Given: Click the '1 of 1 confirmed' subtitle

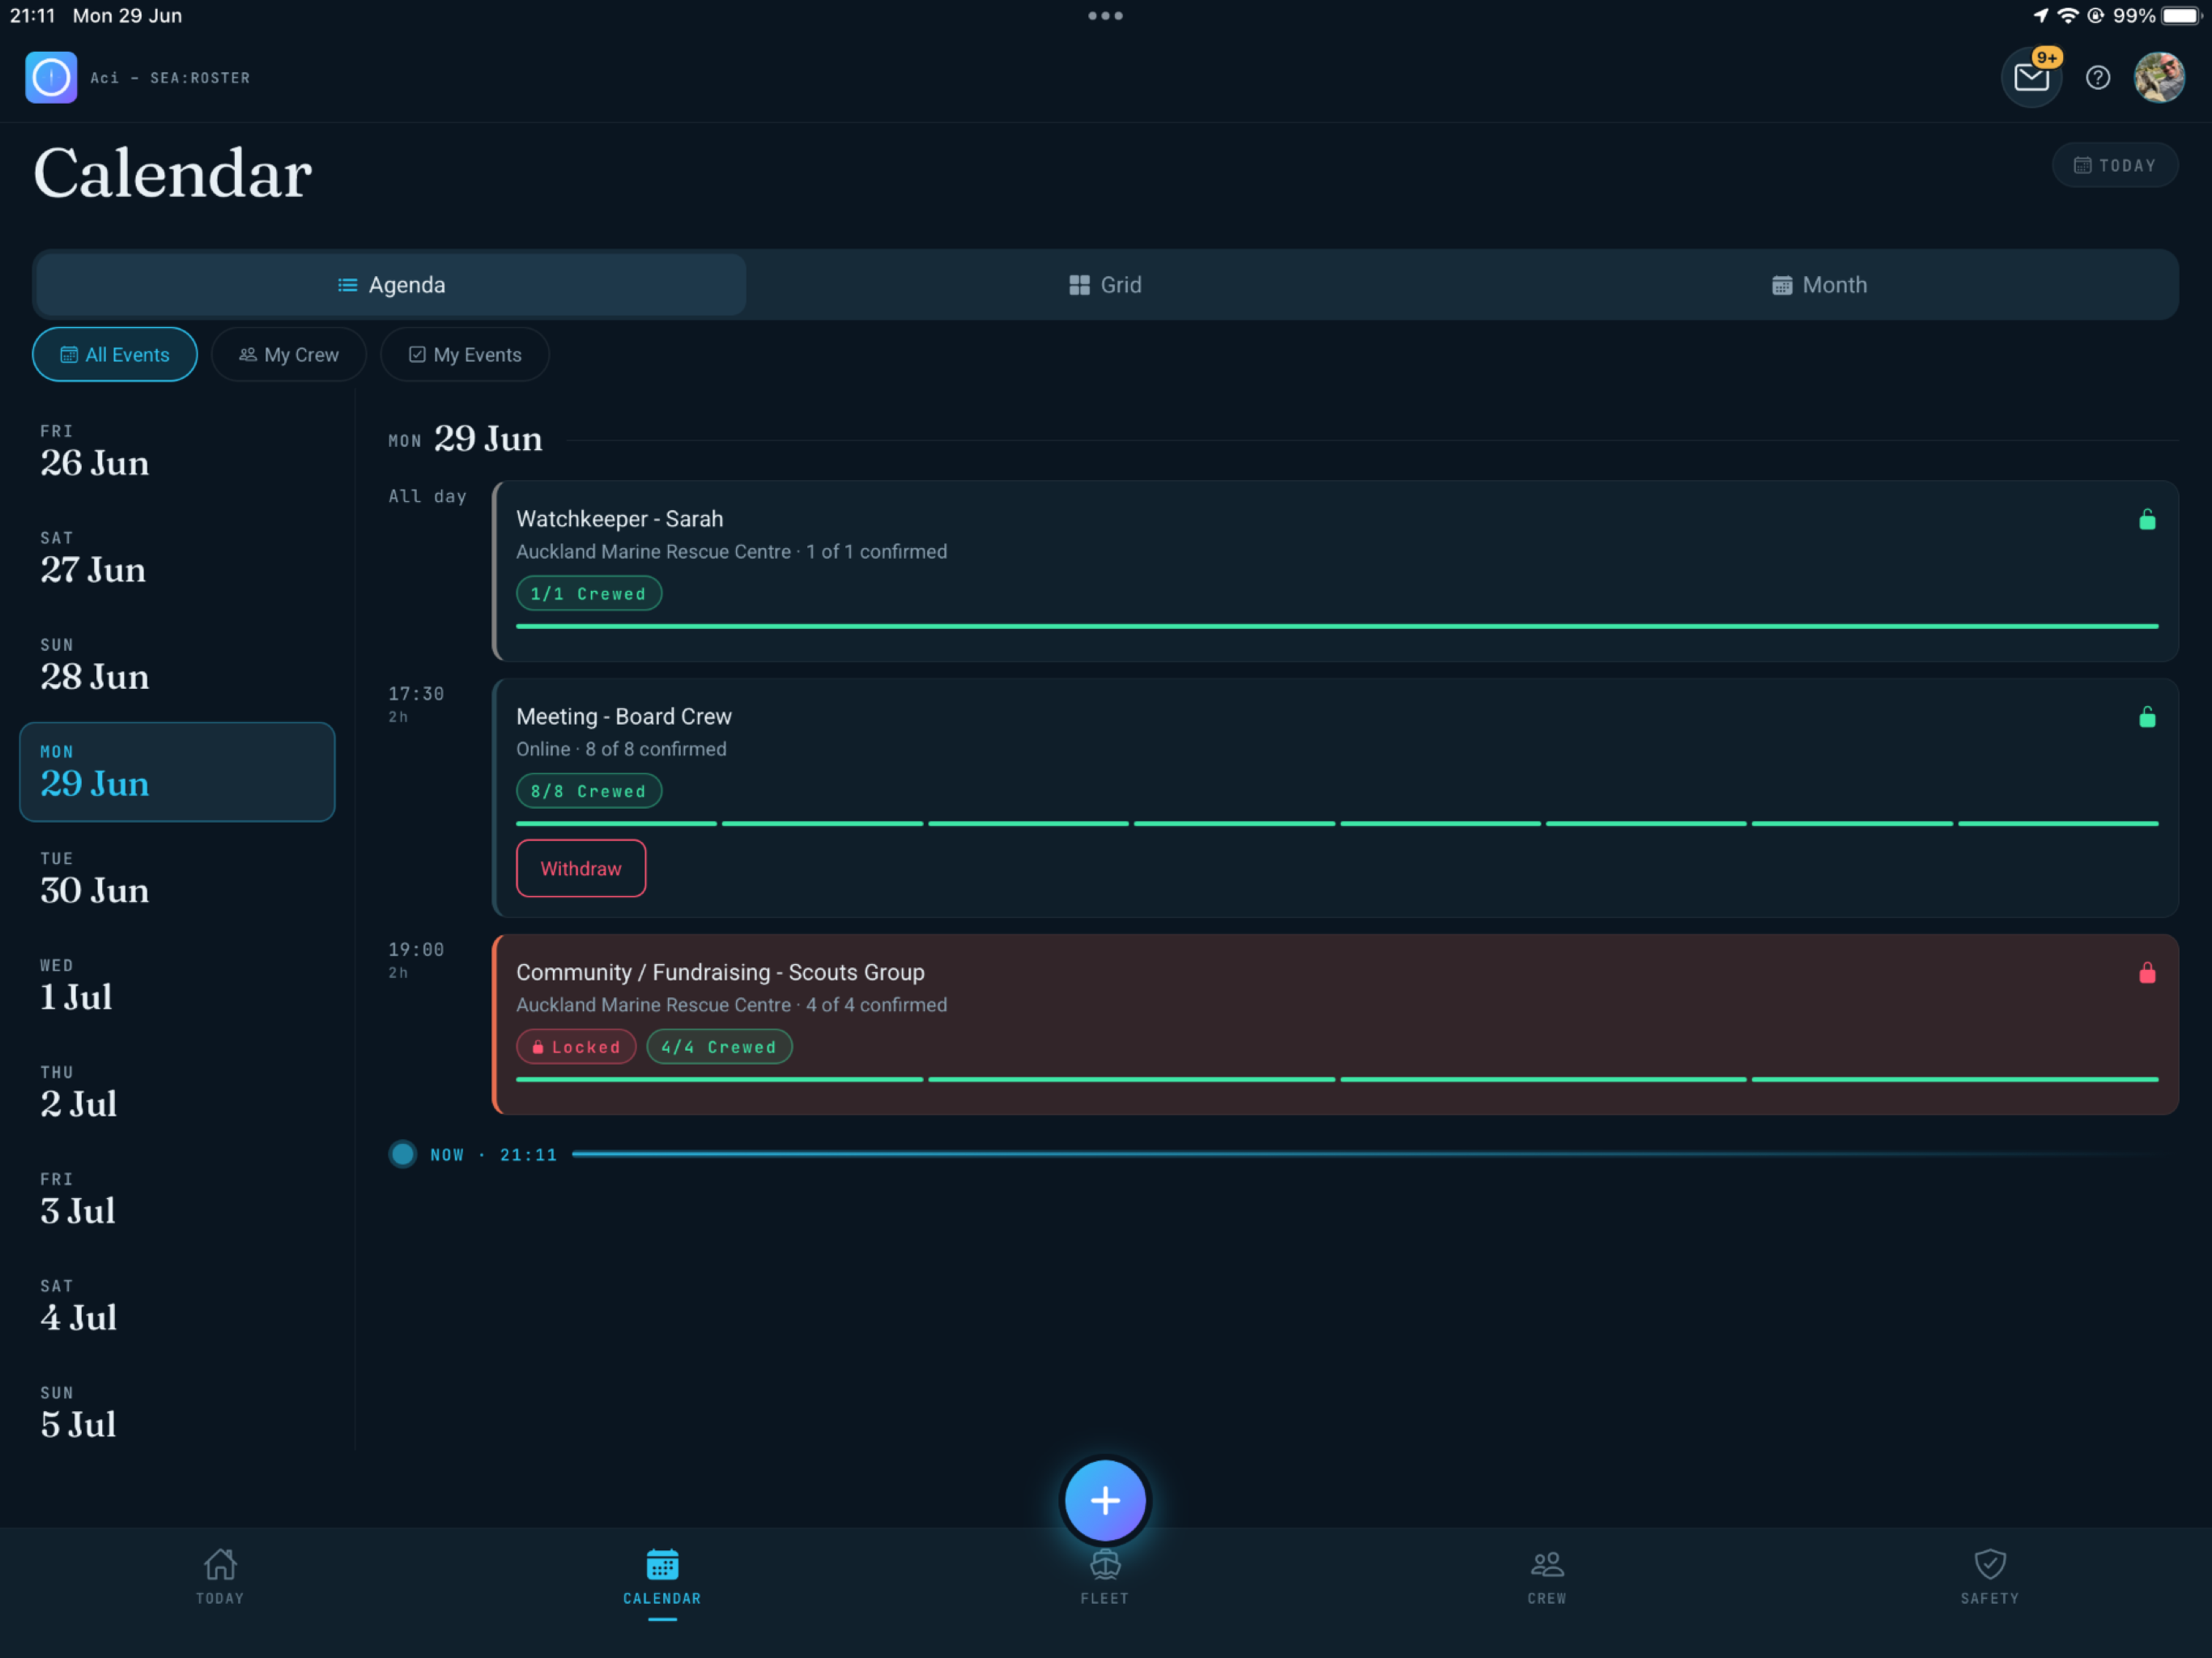Looking at the screenshot, I should click(x=876, y=552).
